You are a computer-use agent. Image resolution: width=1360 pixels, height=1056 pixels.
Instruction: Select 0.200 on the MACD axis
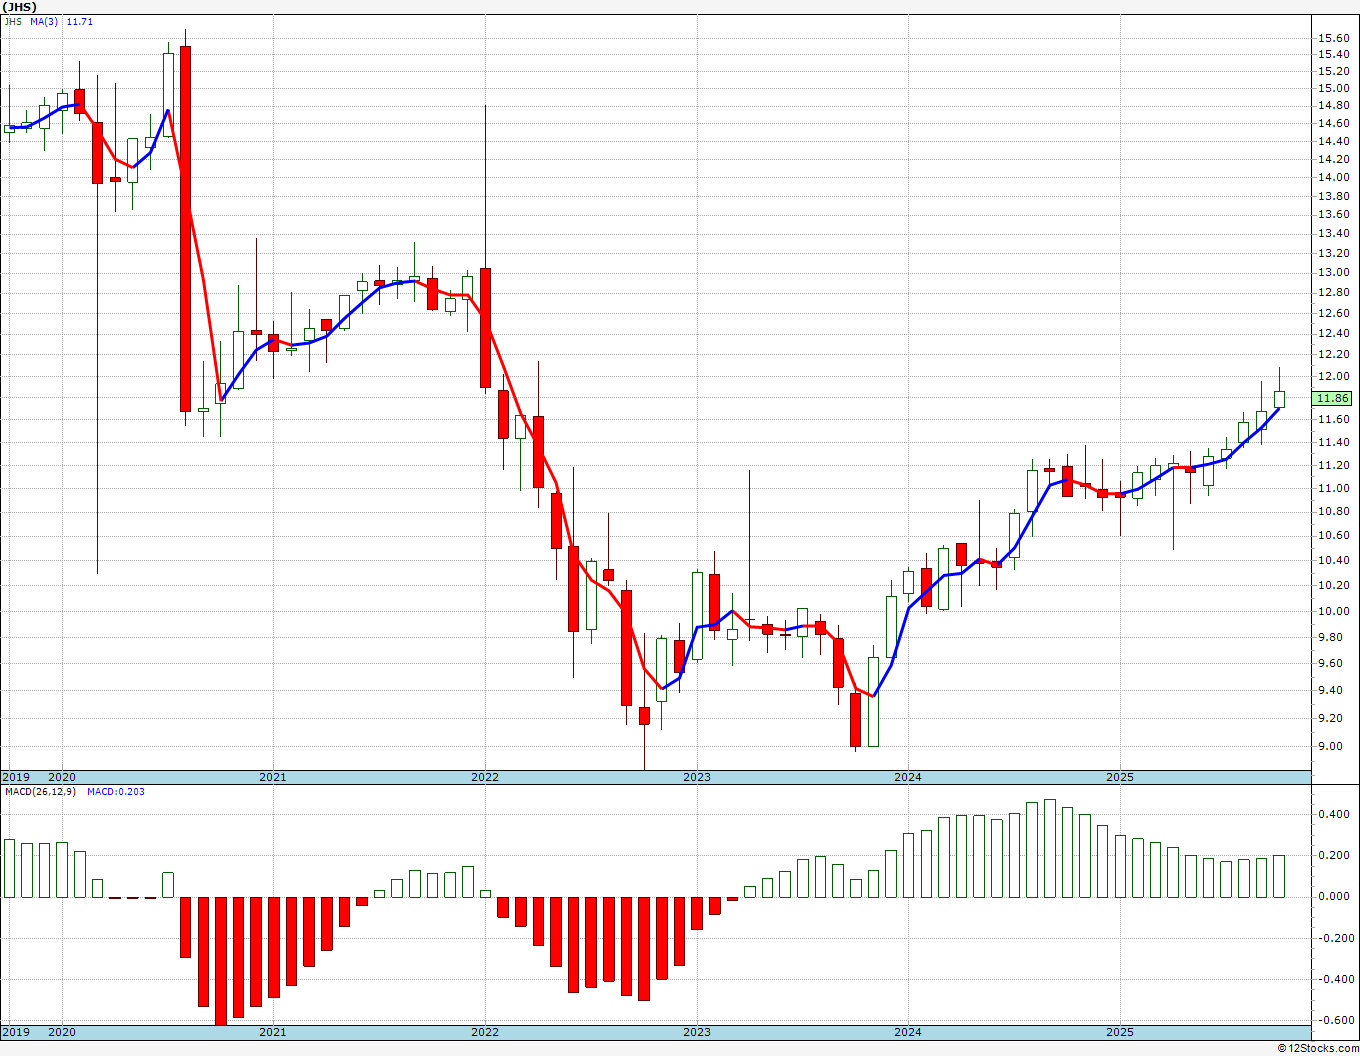pyautogui.click(x=1334, y=855)
